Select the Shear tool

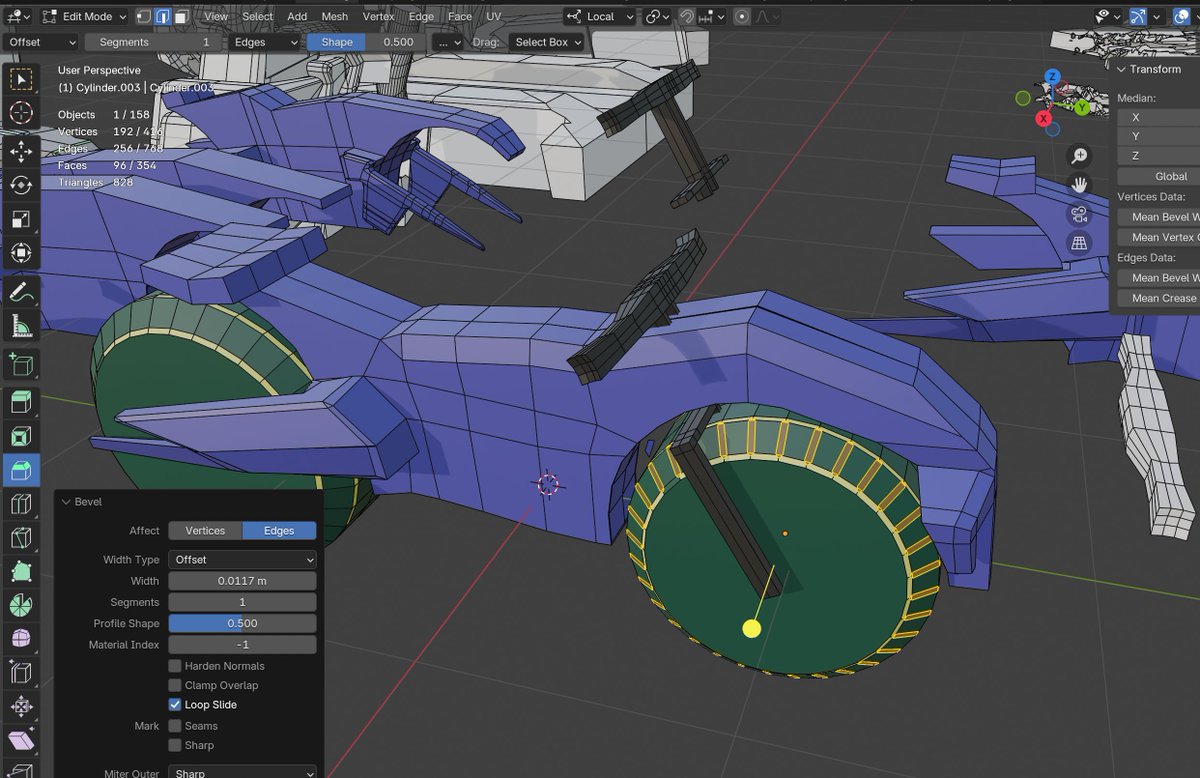click(x=21, y=742)
